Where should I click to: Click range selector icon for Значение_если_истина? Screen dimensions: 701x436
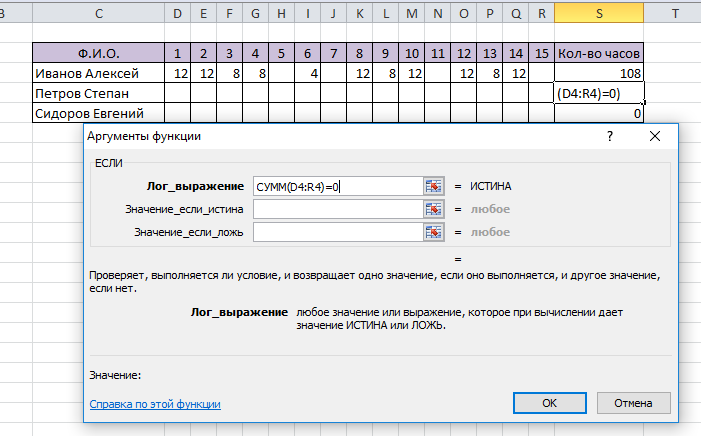click(x=433, y=209)
